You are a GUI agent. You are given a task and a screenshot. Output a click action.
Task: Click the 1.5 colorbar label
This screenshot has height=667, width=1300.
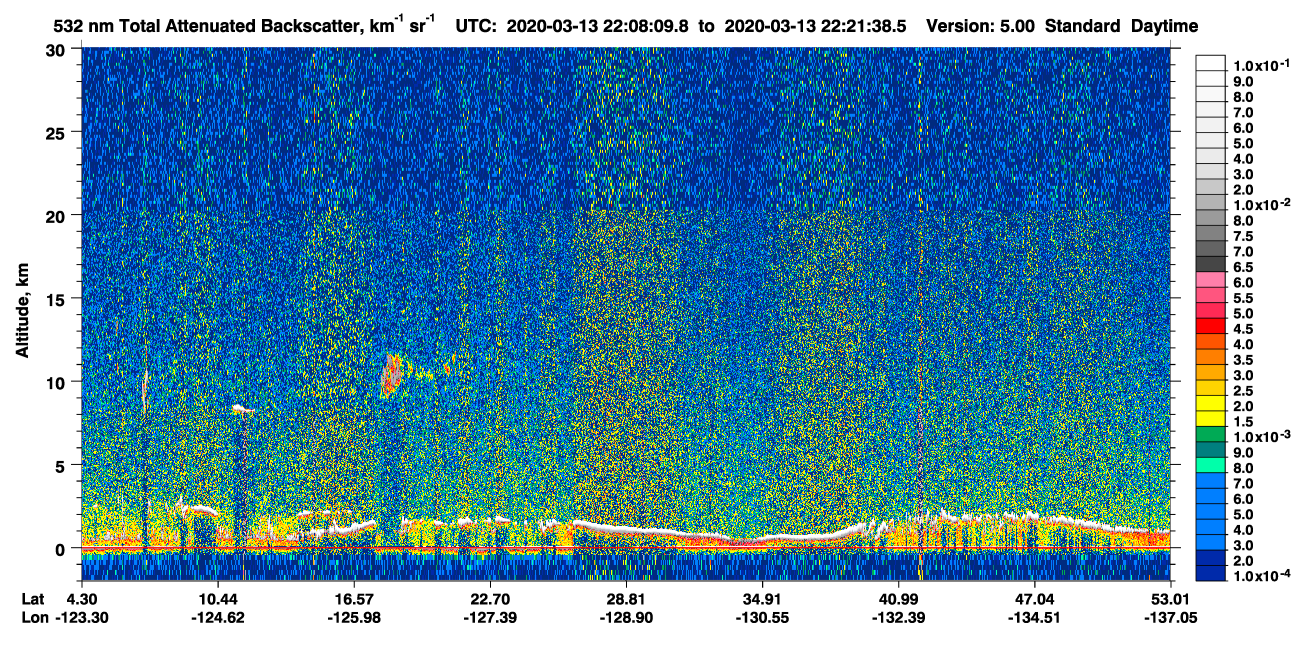1243,421
